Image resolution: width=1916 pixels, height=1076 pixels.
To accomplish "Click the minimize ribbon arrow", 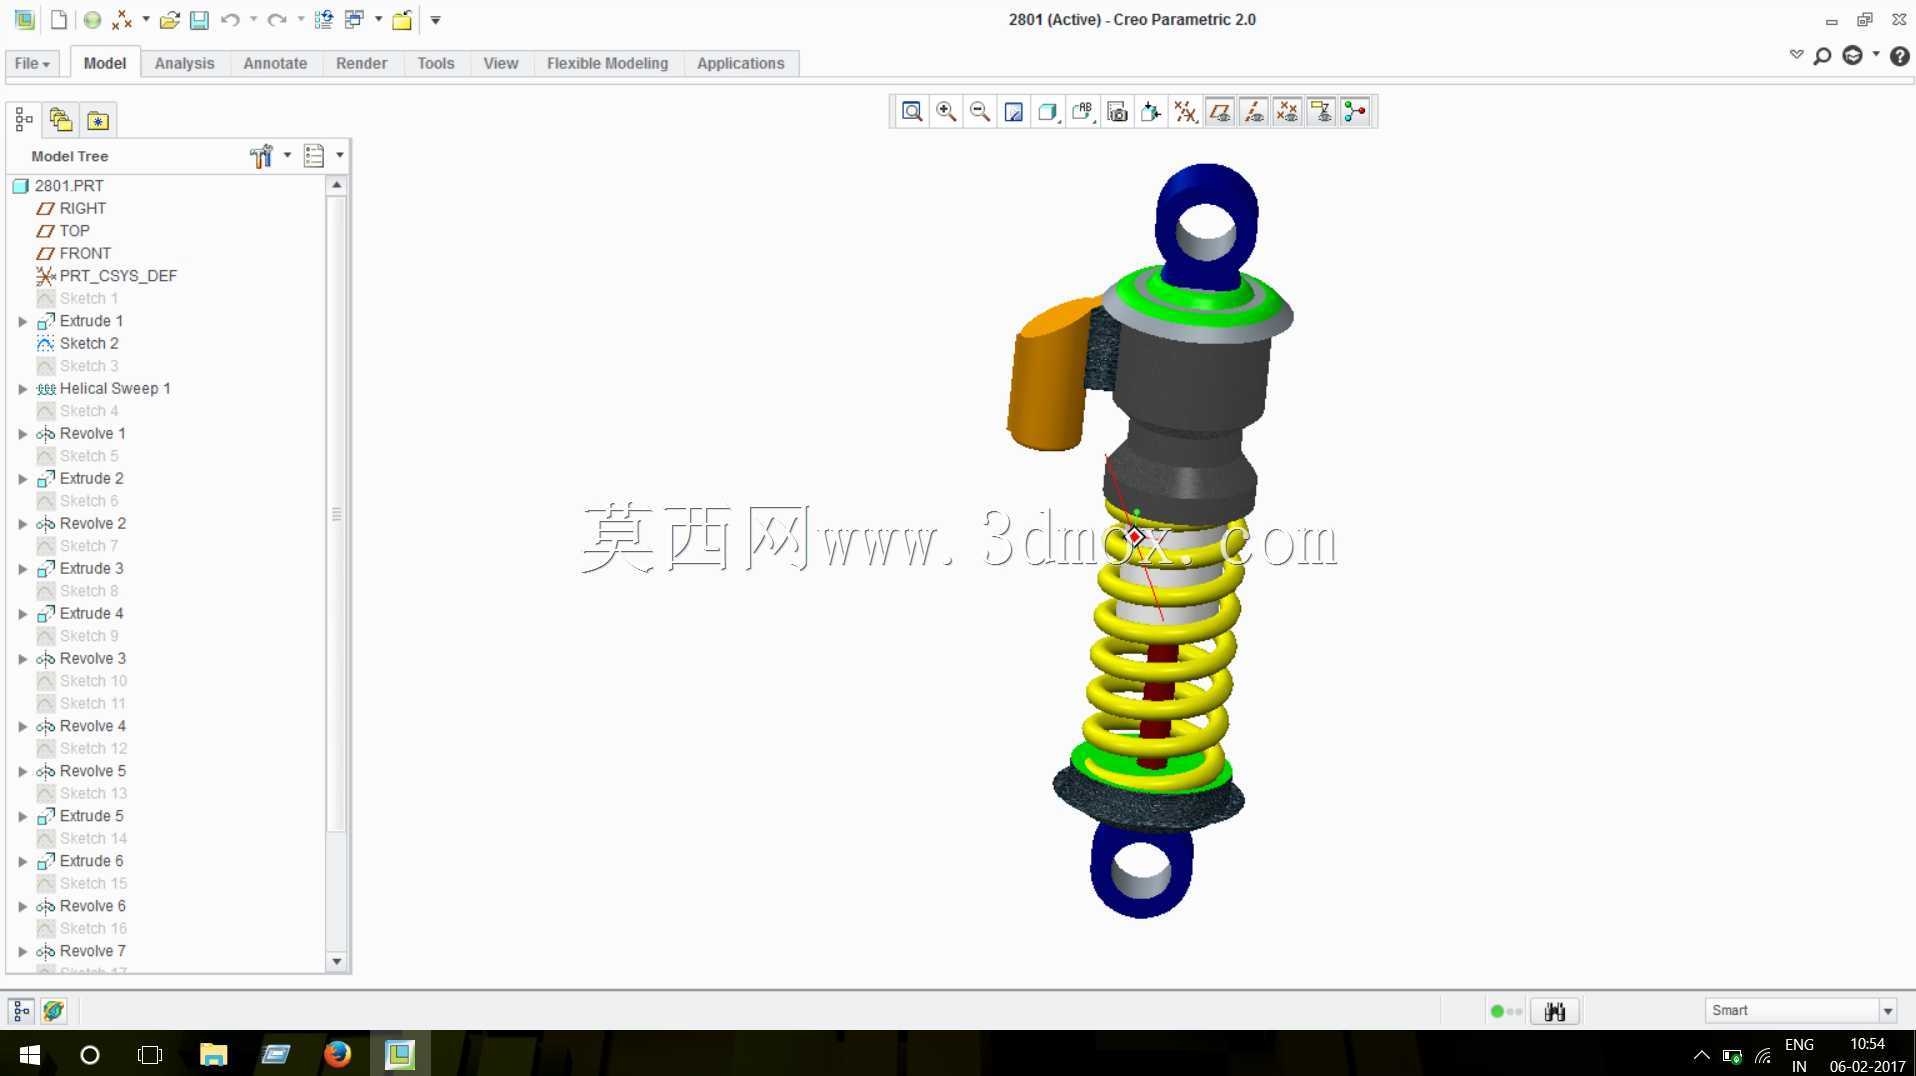I will click(1796, 54).
